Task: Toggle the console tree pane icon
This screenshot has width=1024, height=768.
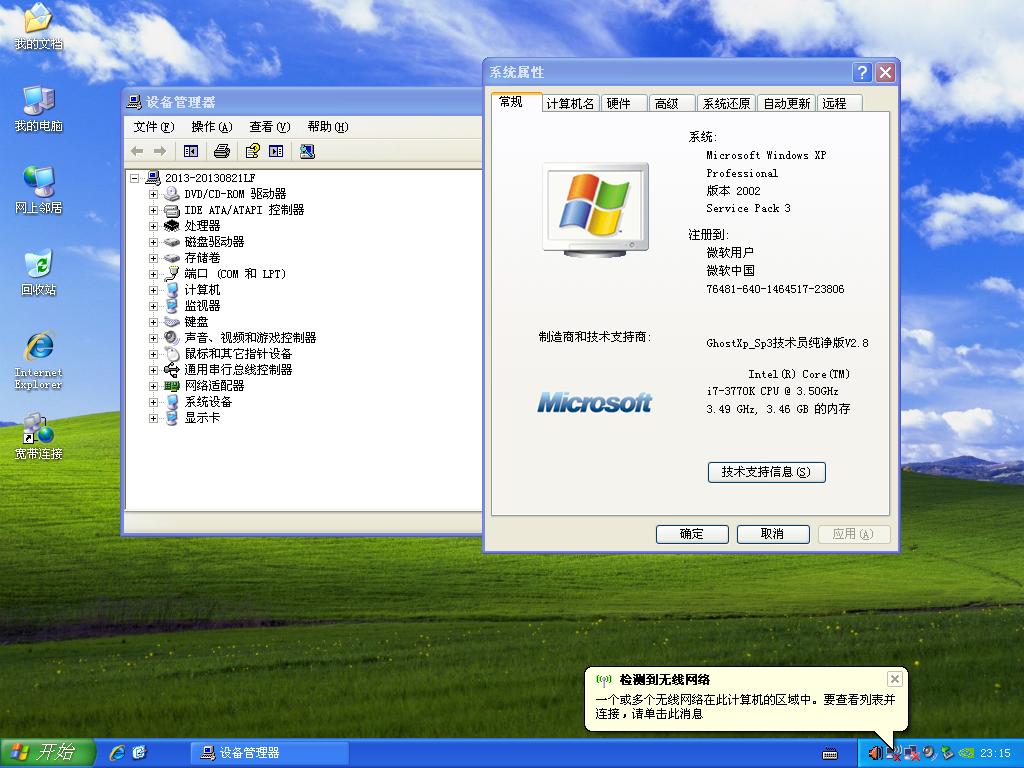Action: [x=191, y=152]
